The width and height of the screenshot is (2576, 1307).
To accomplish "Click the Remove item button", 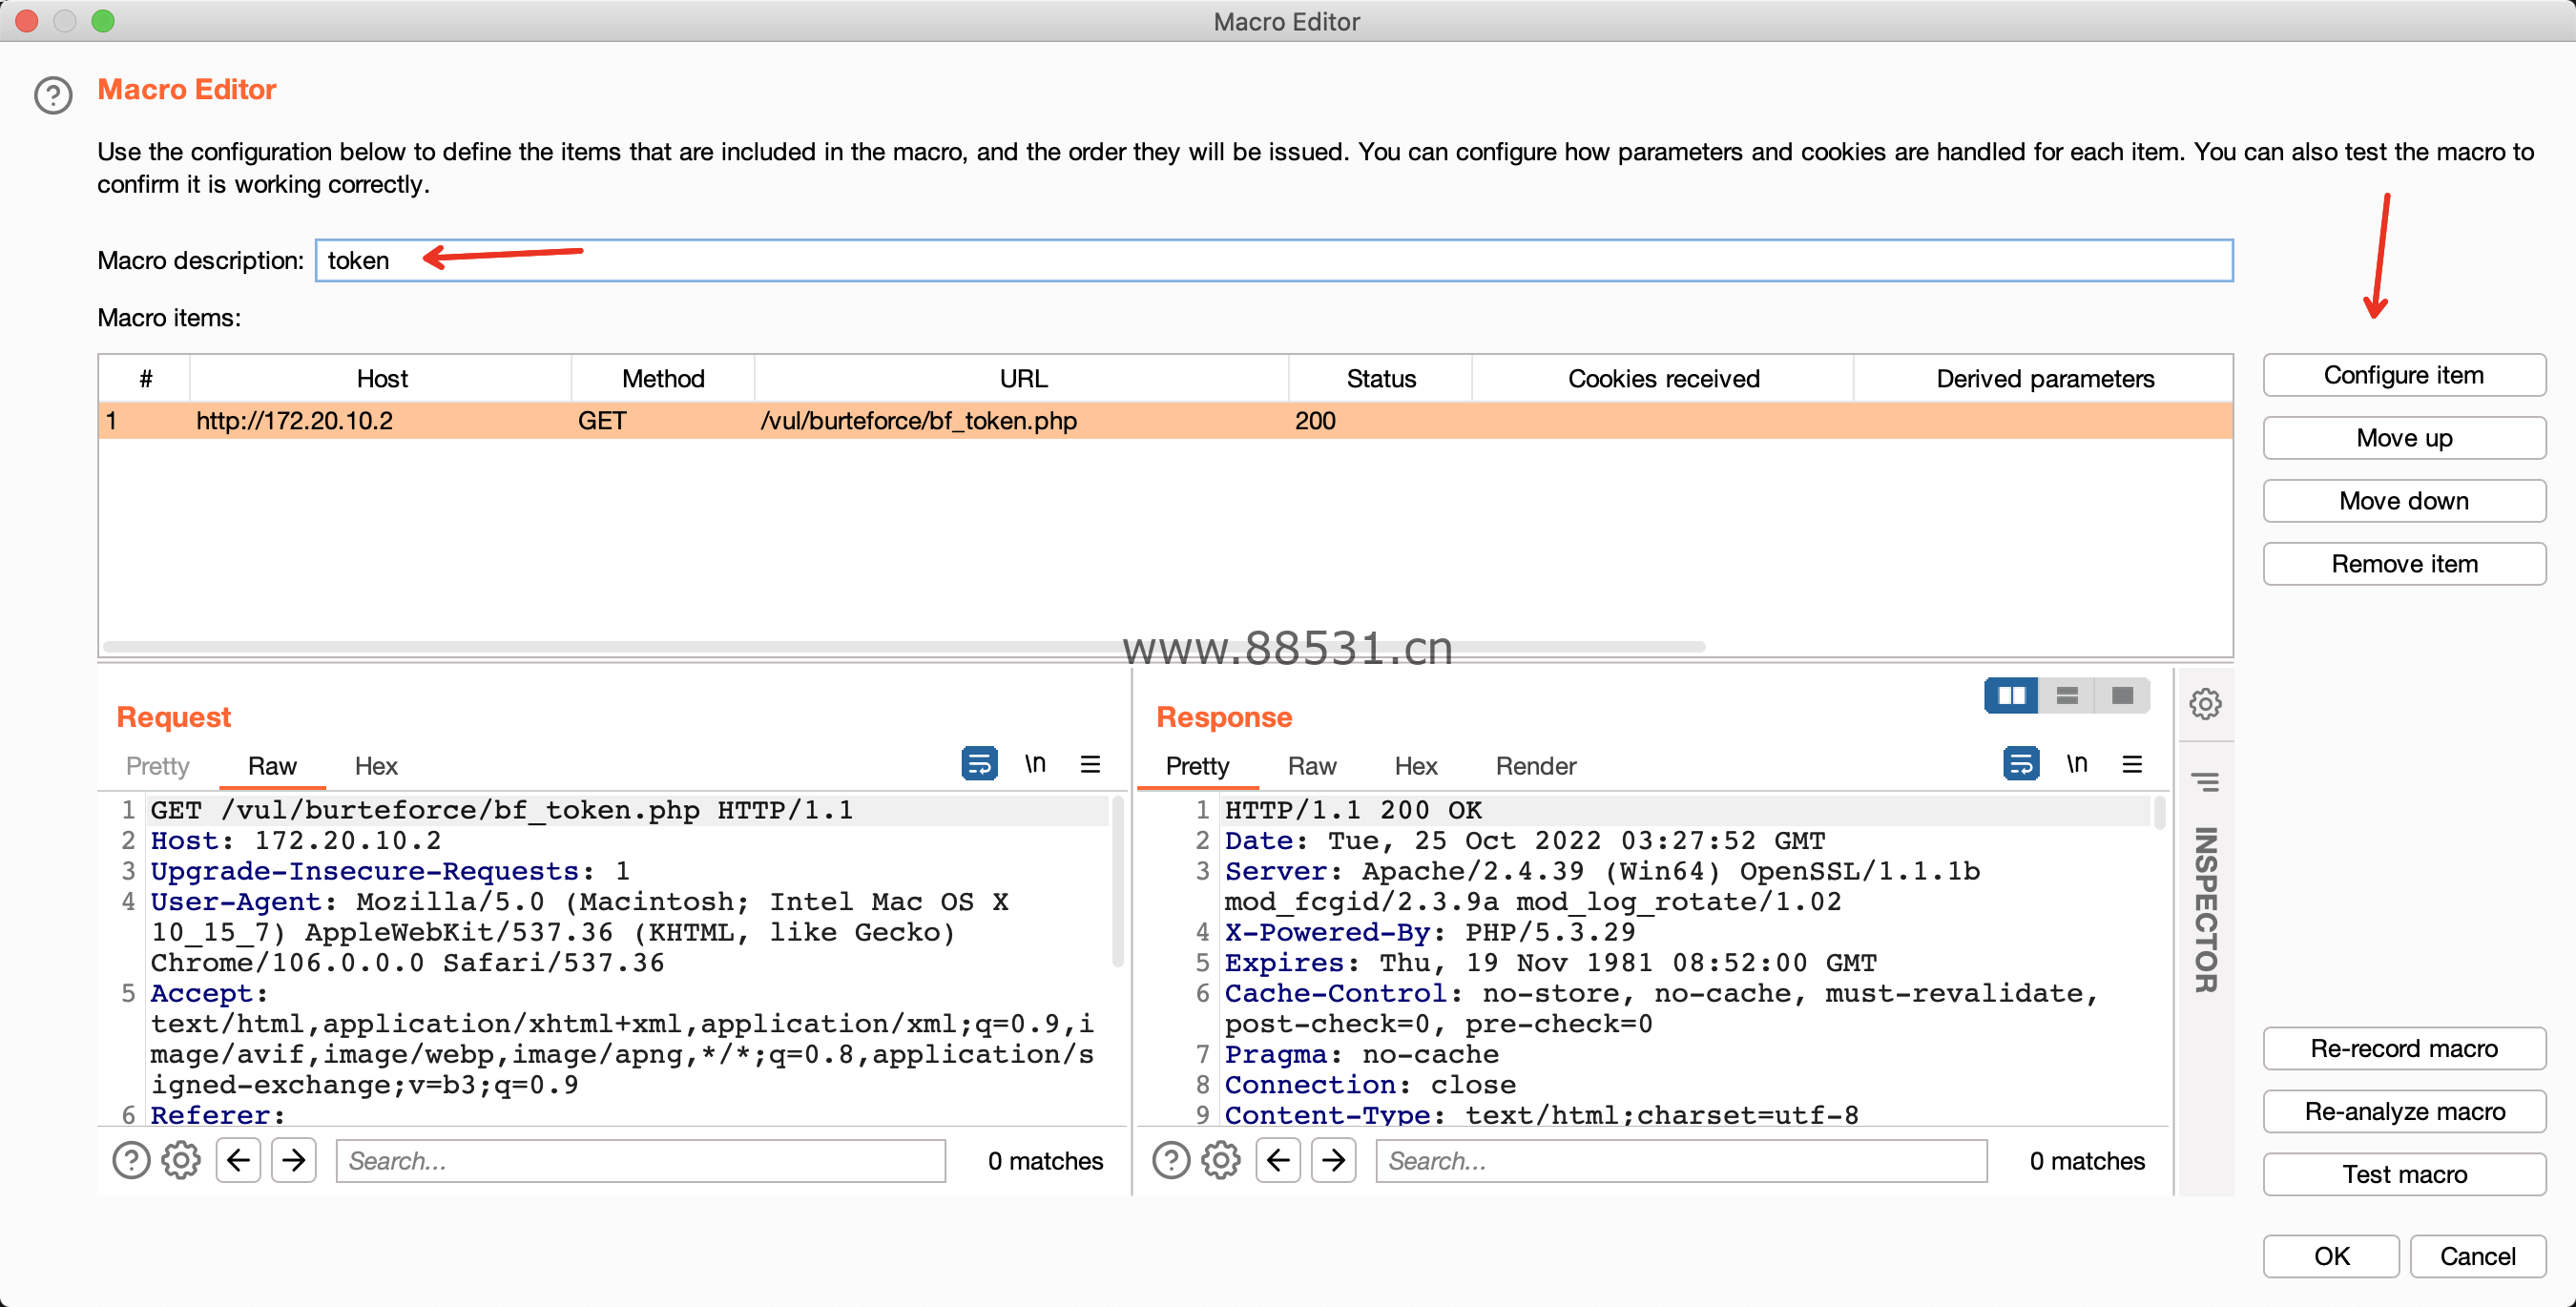I will [x=2404, y=564].
